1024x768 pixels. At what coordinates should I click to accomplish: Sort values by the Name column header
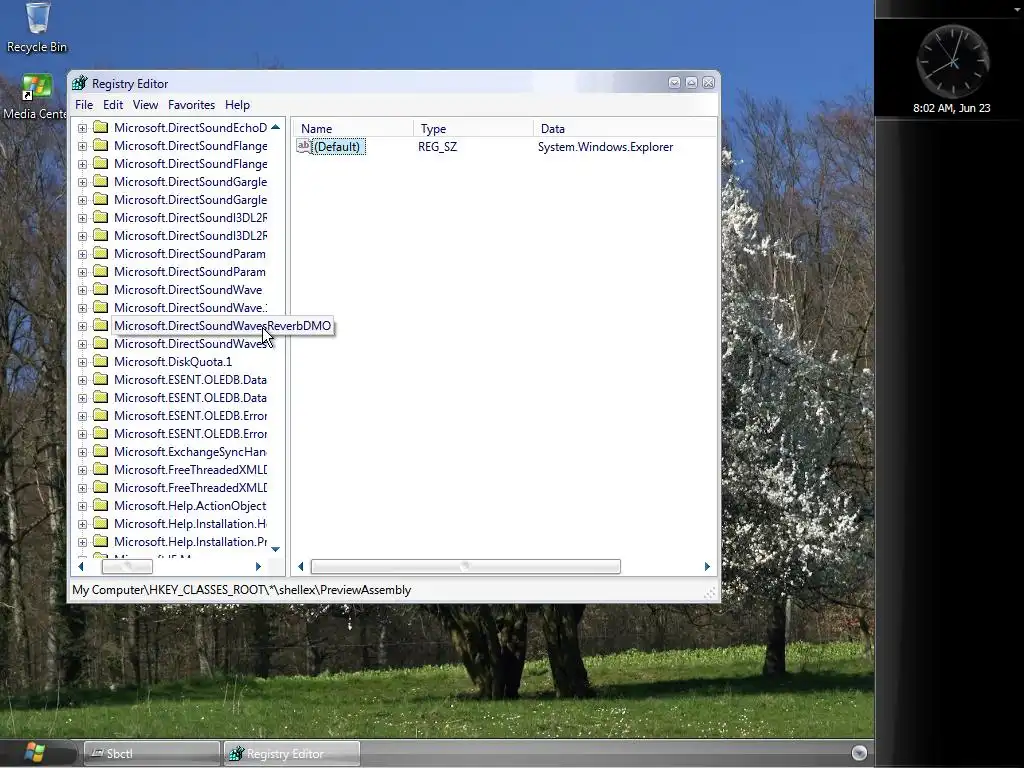353,129
